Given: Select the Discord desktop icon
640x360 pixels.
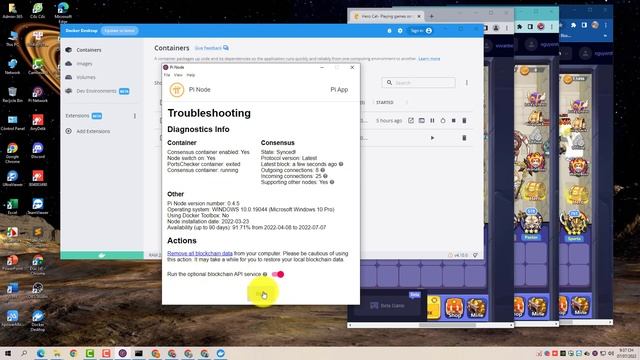Looking at the screenshot, I should [38, 150].
